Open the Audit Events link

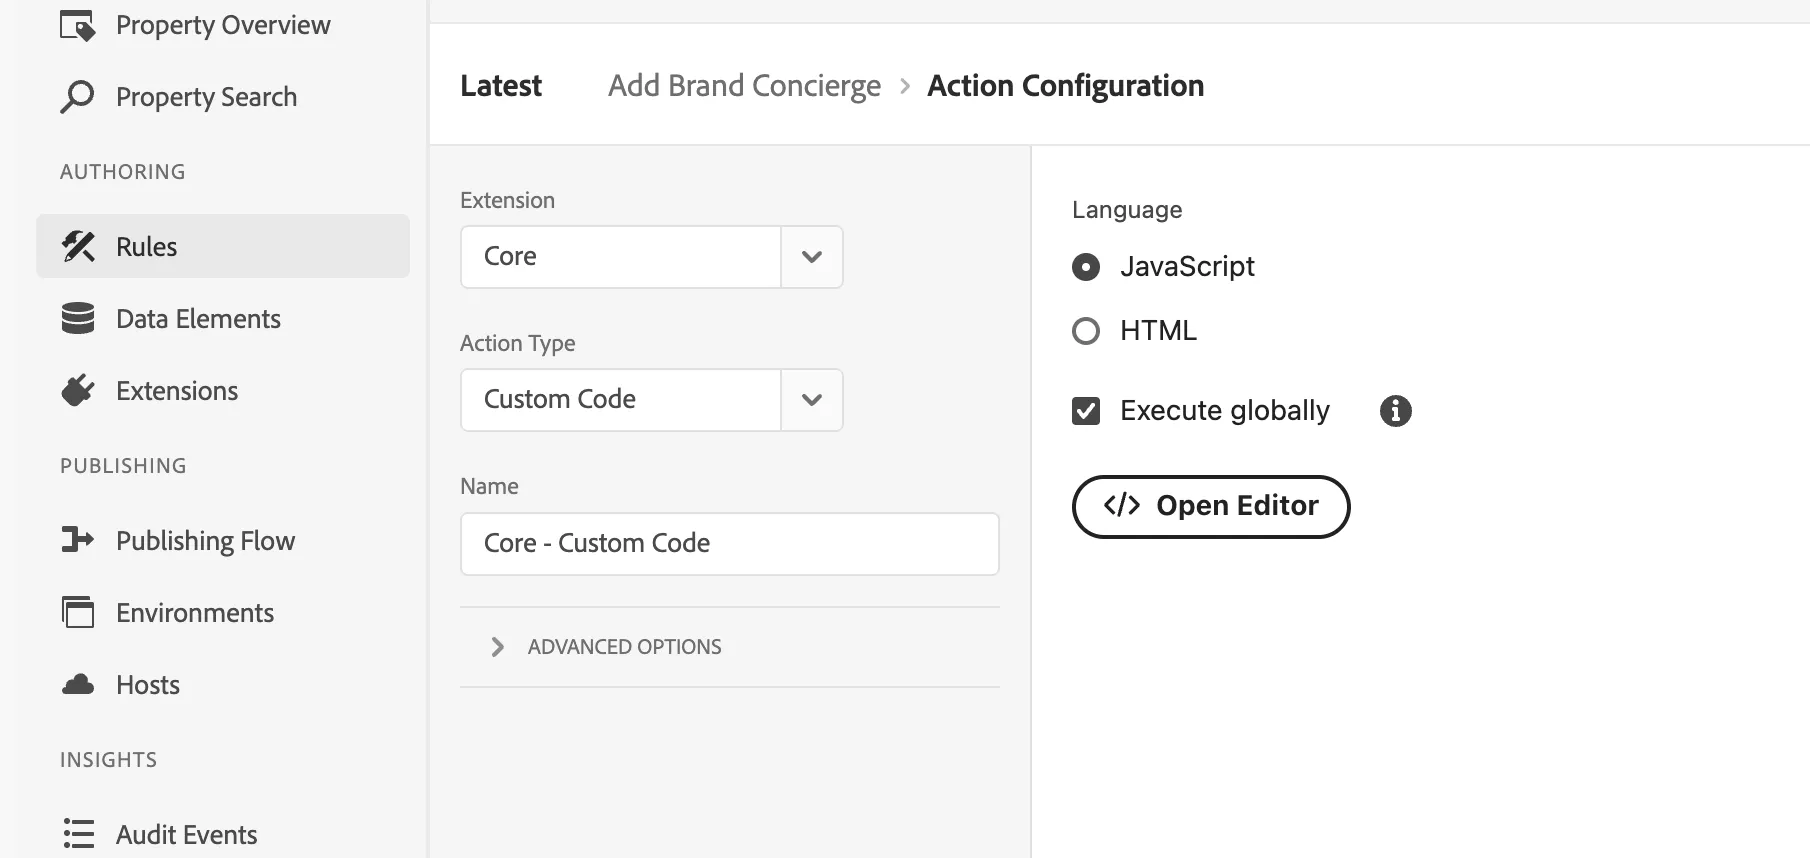click(x=187, y=835)
